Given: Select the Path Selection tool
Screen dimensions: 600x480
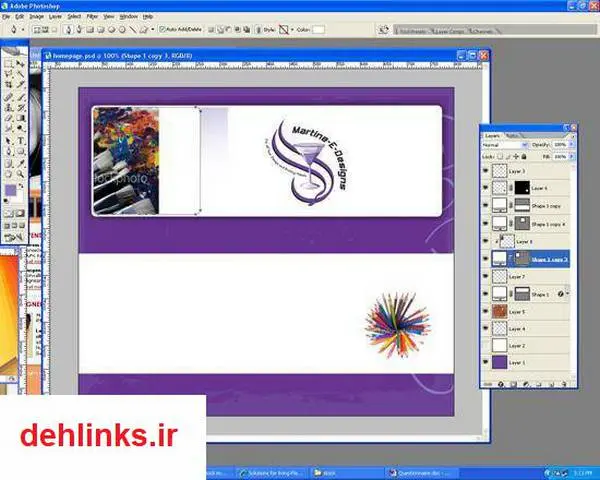Looking at the screenshot, I should 8,141.
